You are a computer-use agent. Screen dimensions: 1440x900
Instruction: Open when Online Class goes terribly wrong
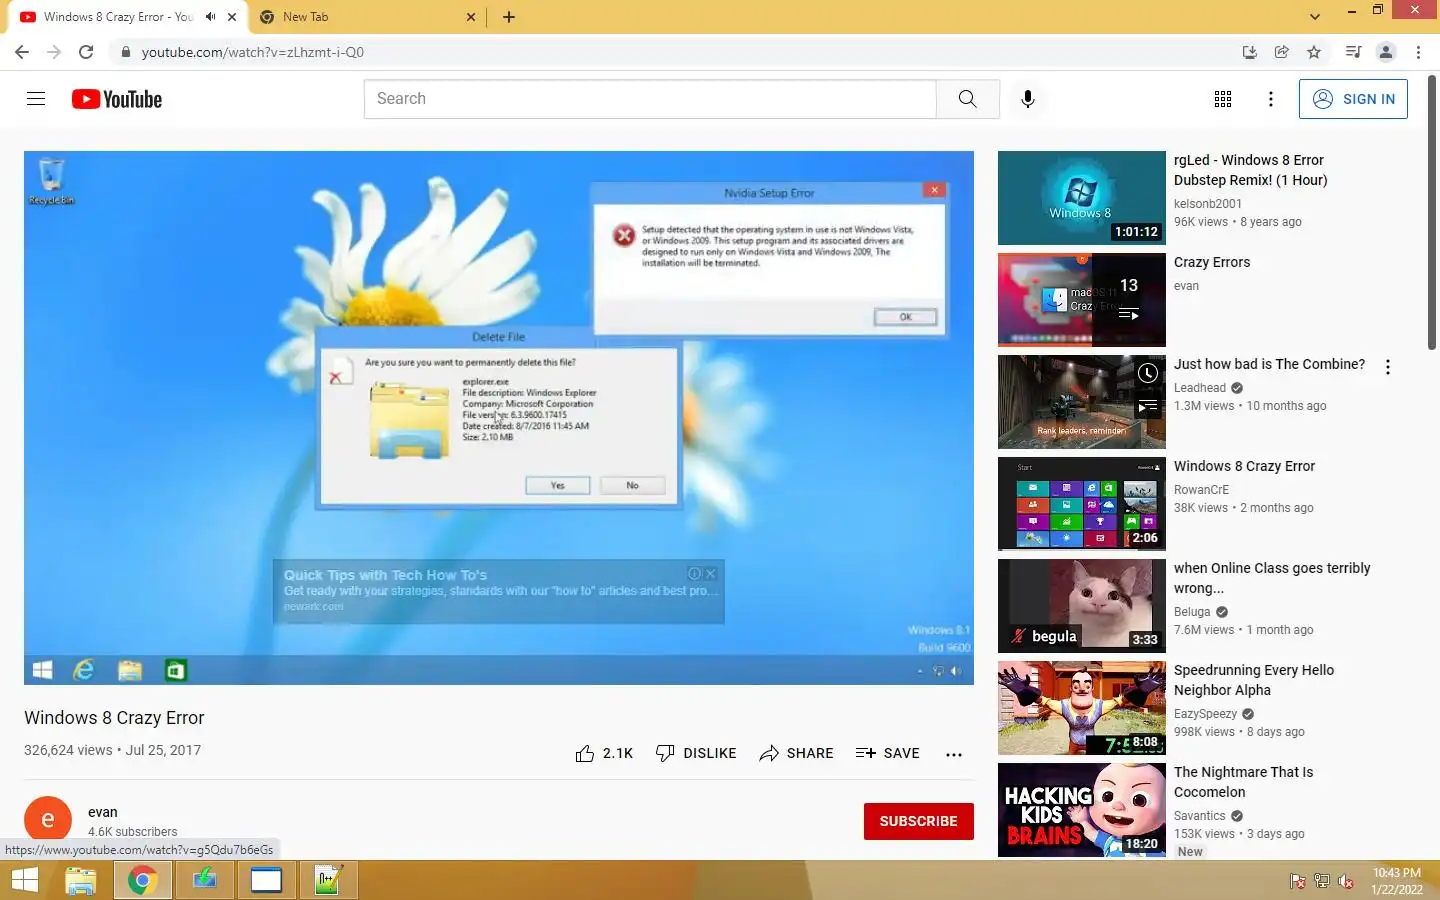[x=1272, y=578]
